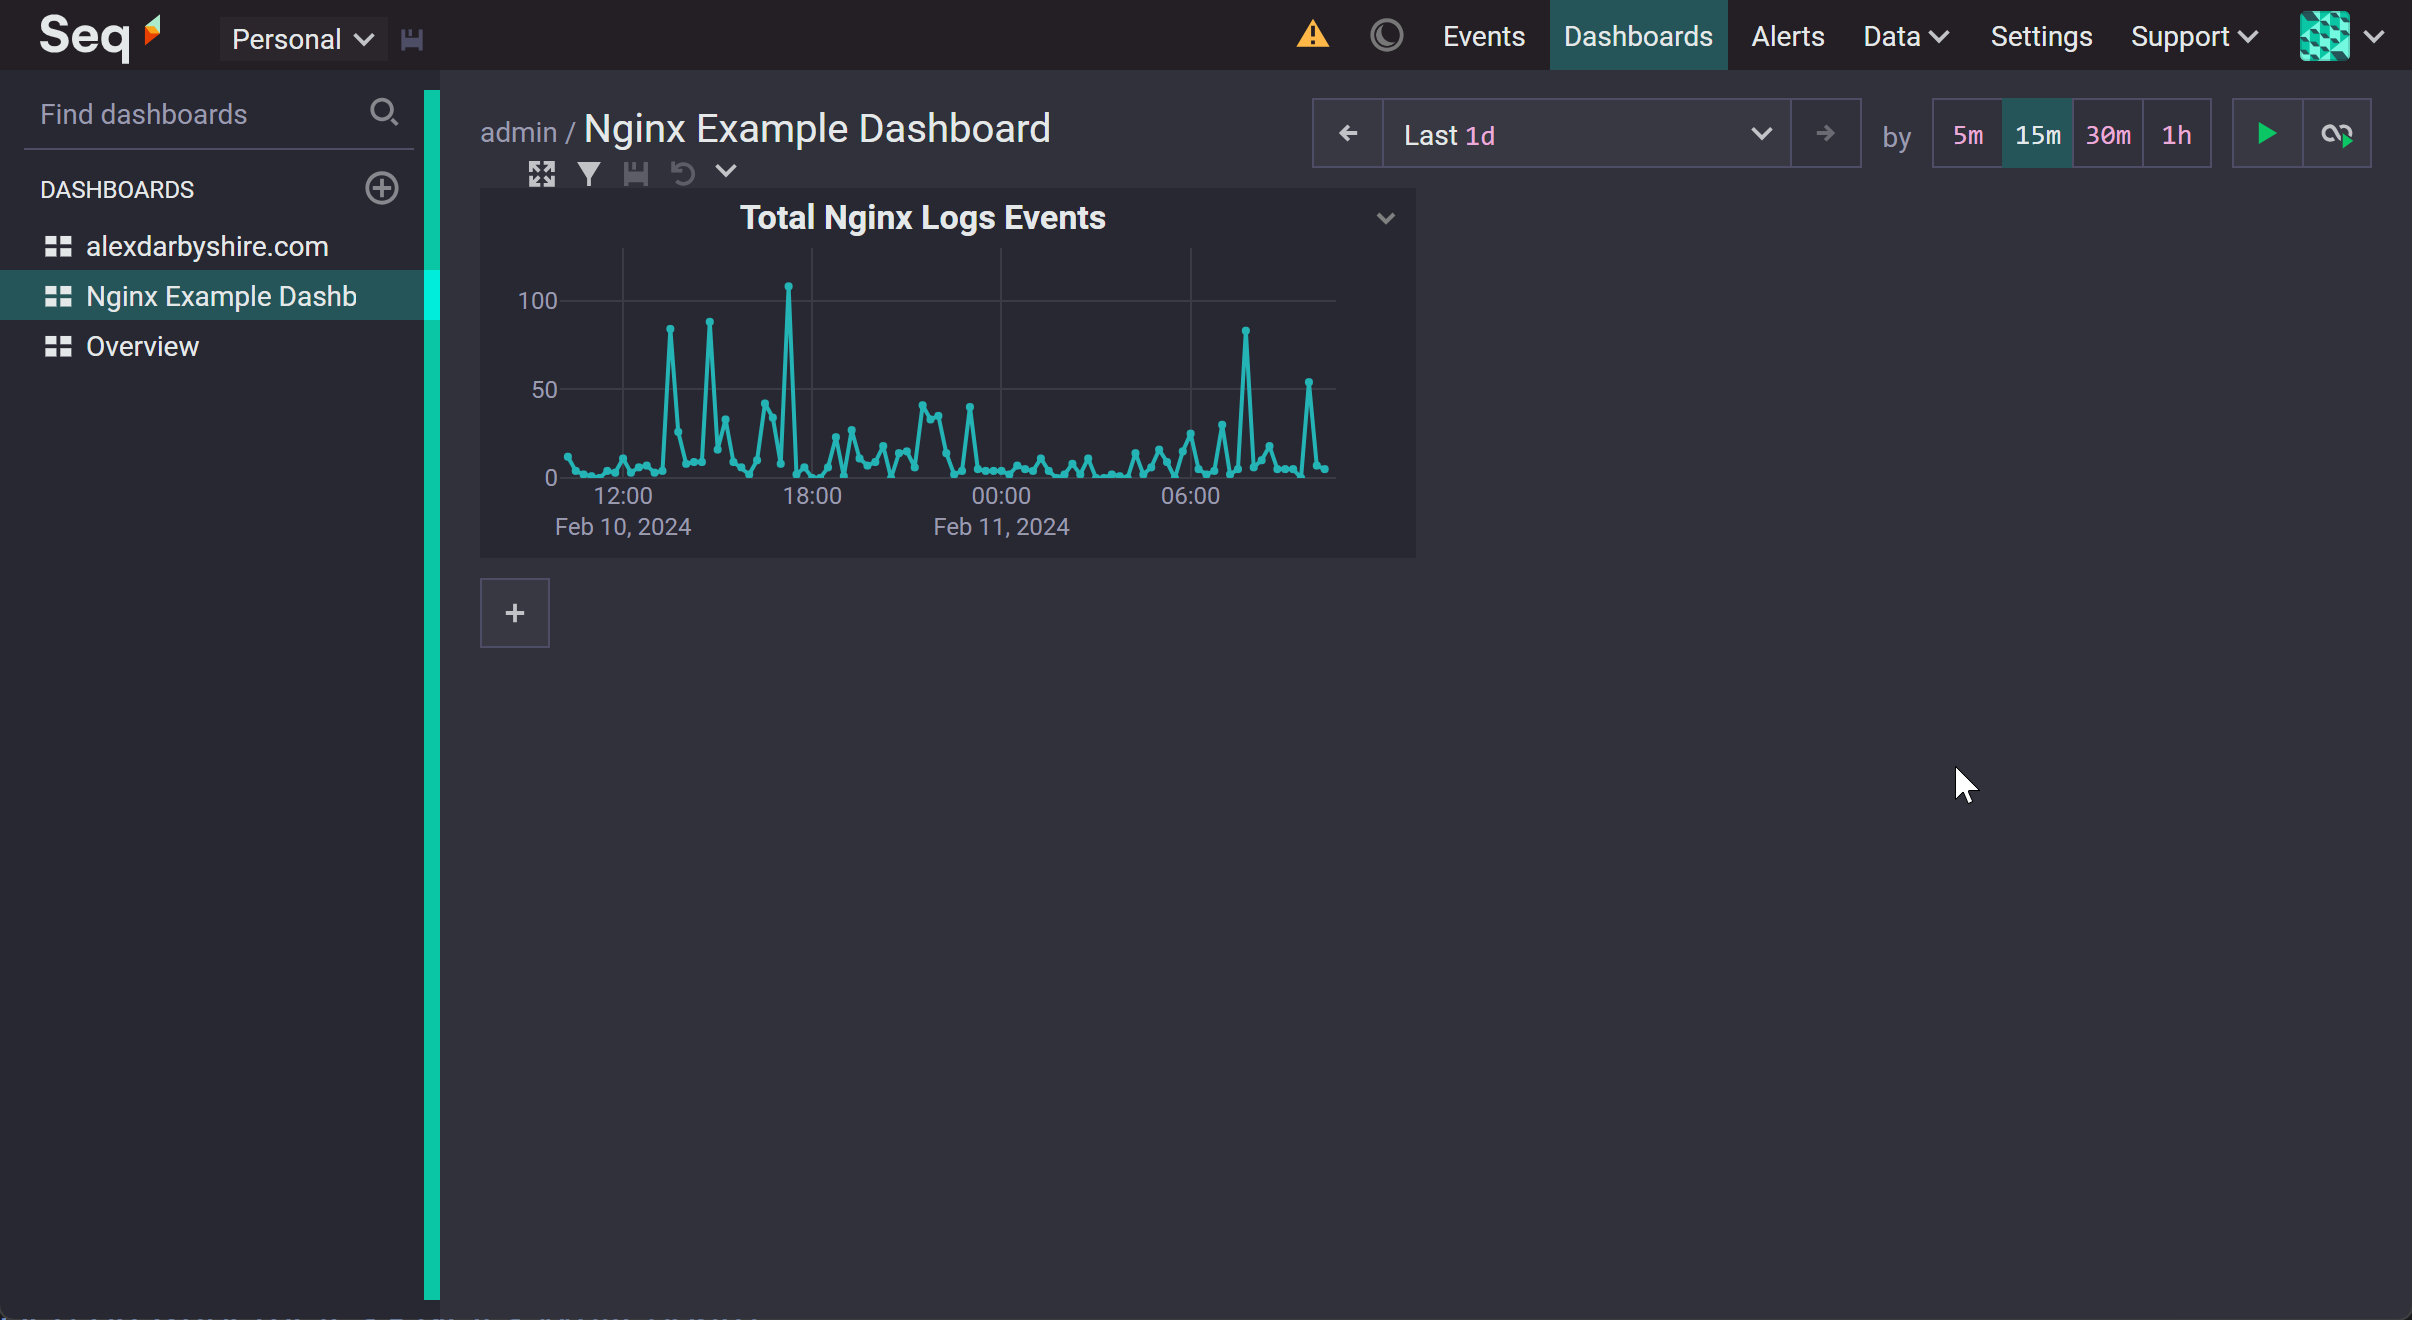Screen dimensions: 2412x1320
Task: Open the Alerts page
Action: pos(1788,36)
